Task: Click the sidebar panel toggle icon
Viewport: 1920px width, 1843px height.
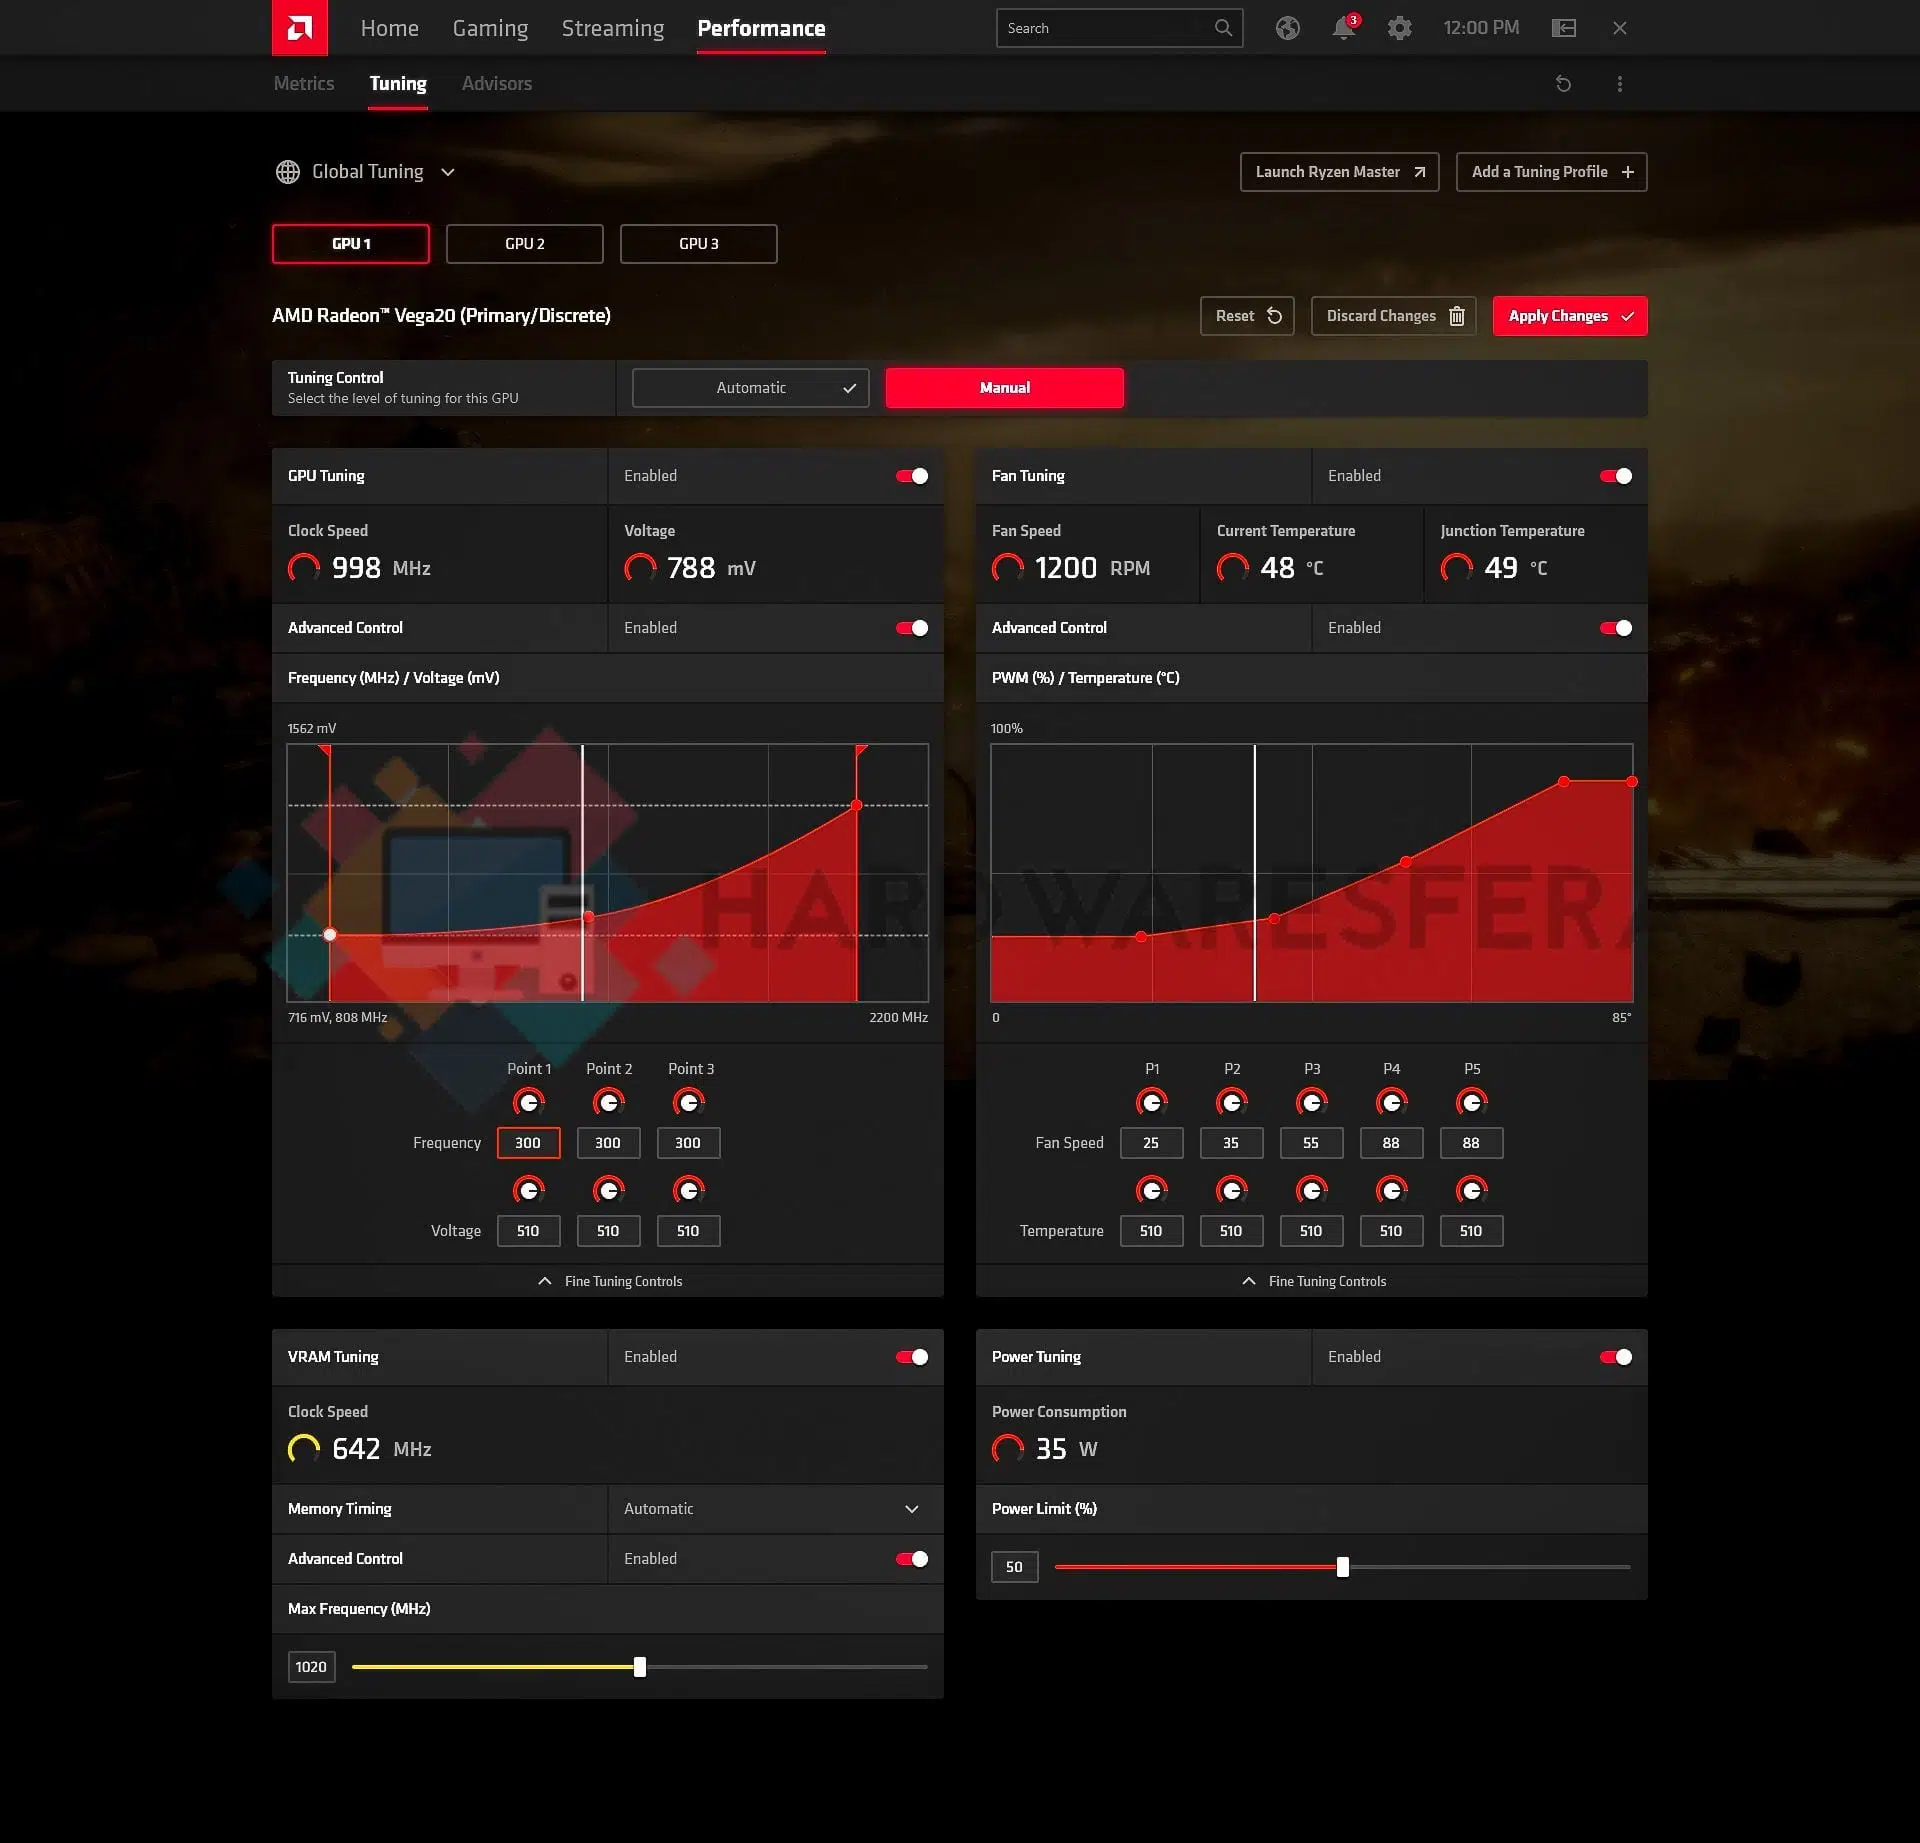Action: [x=1563, y=28]
